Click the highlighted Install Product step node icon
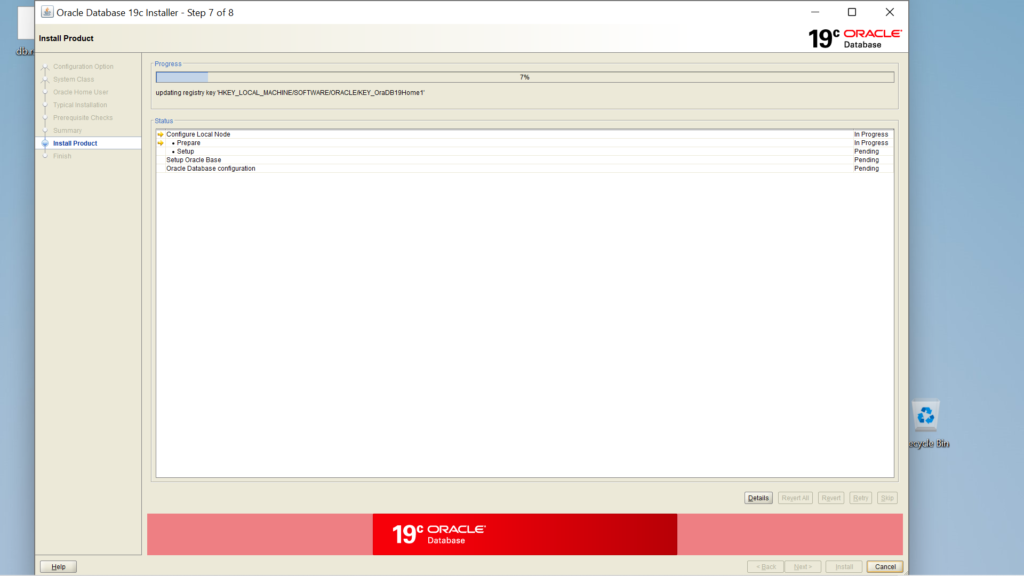This screenshot has width=1024, height=576. click(x=45, y=142)
